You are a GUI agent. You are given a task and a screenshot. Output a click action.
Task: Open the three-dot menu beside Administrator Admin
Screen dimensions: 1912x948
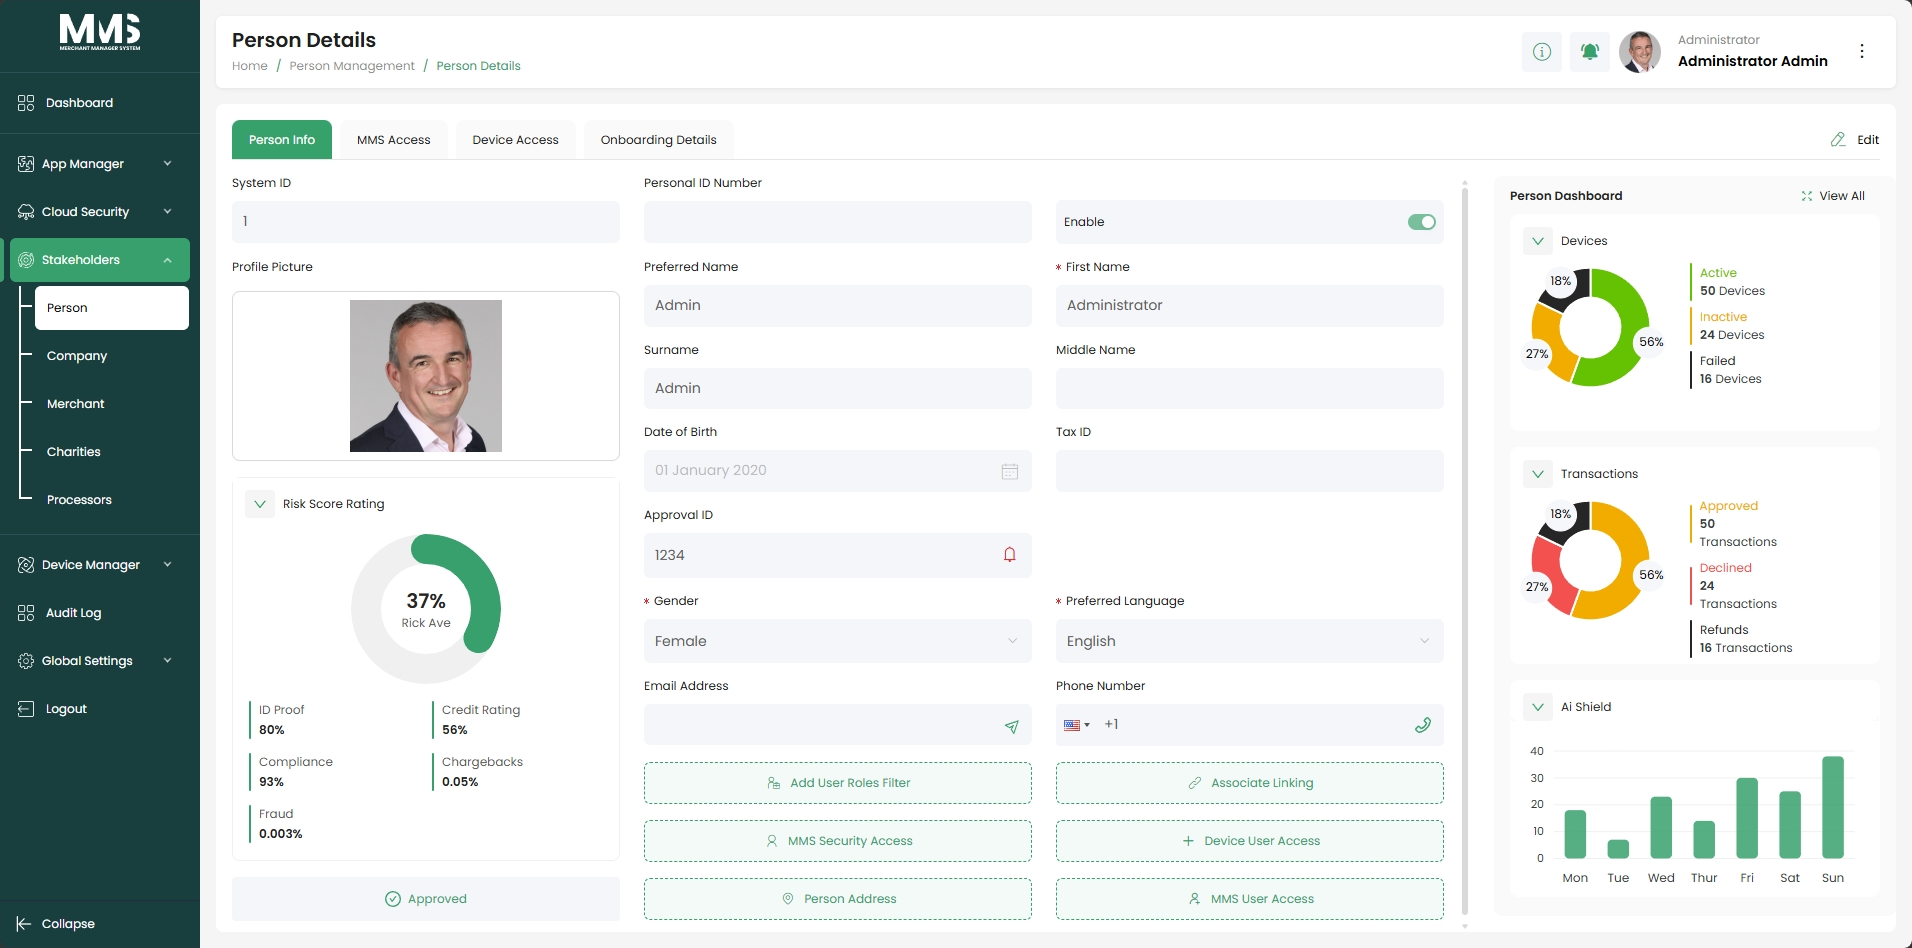(1861, 51)
